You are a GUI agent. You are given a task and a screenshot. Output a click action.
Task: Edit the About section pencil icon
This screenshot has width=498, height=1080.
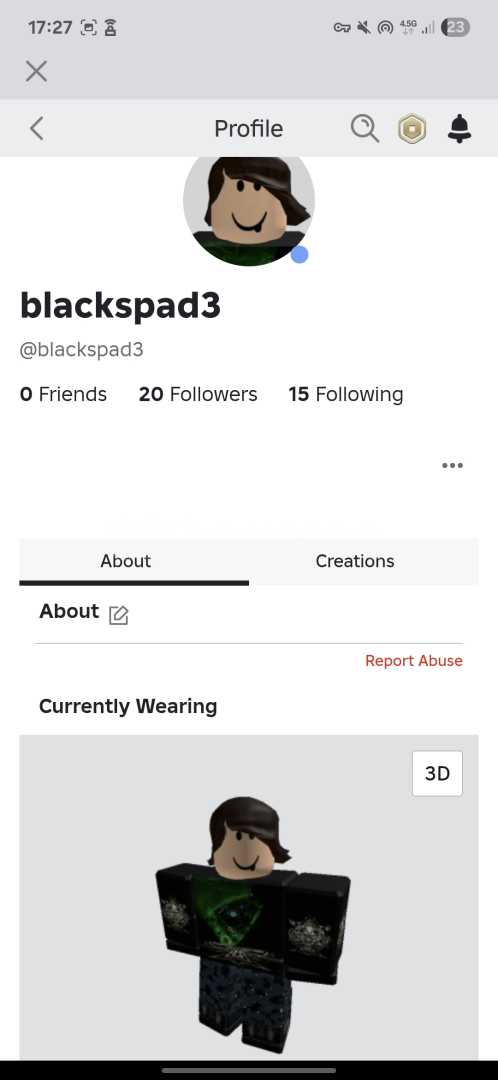[x=118, y=615]
